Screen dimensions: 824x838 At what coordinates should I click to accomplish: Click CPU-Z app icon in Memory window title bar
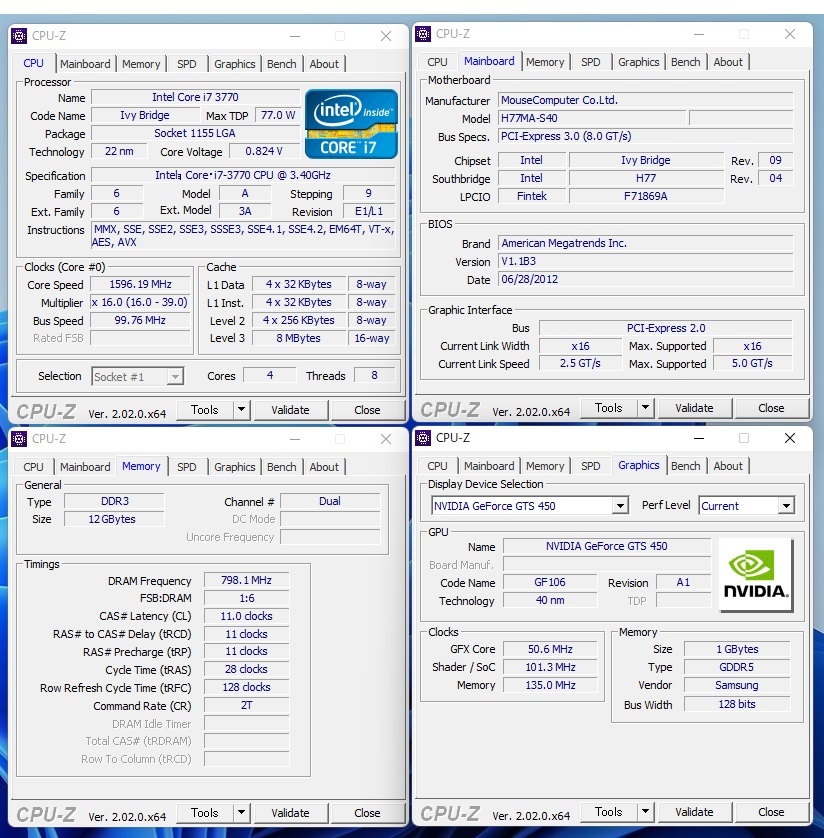[x=19, y=439]
